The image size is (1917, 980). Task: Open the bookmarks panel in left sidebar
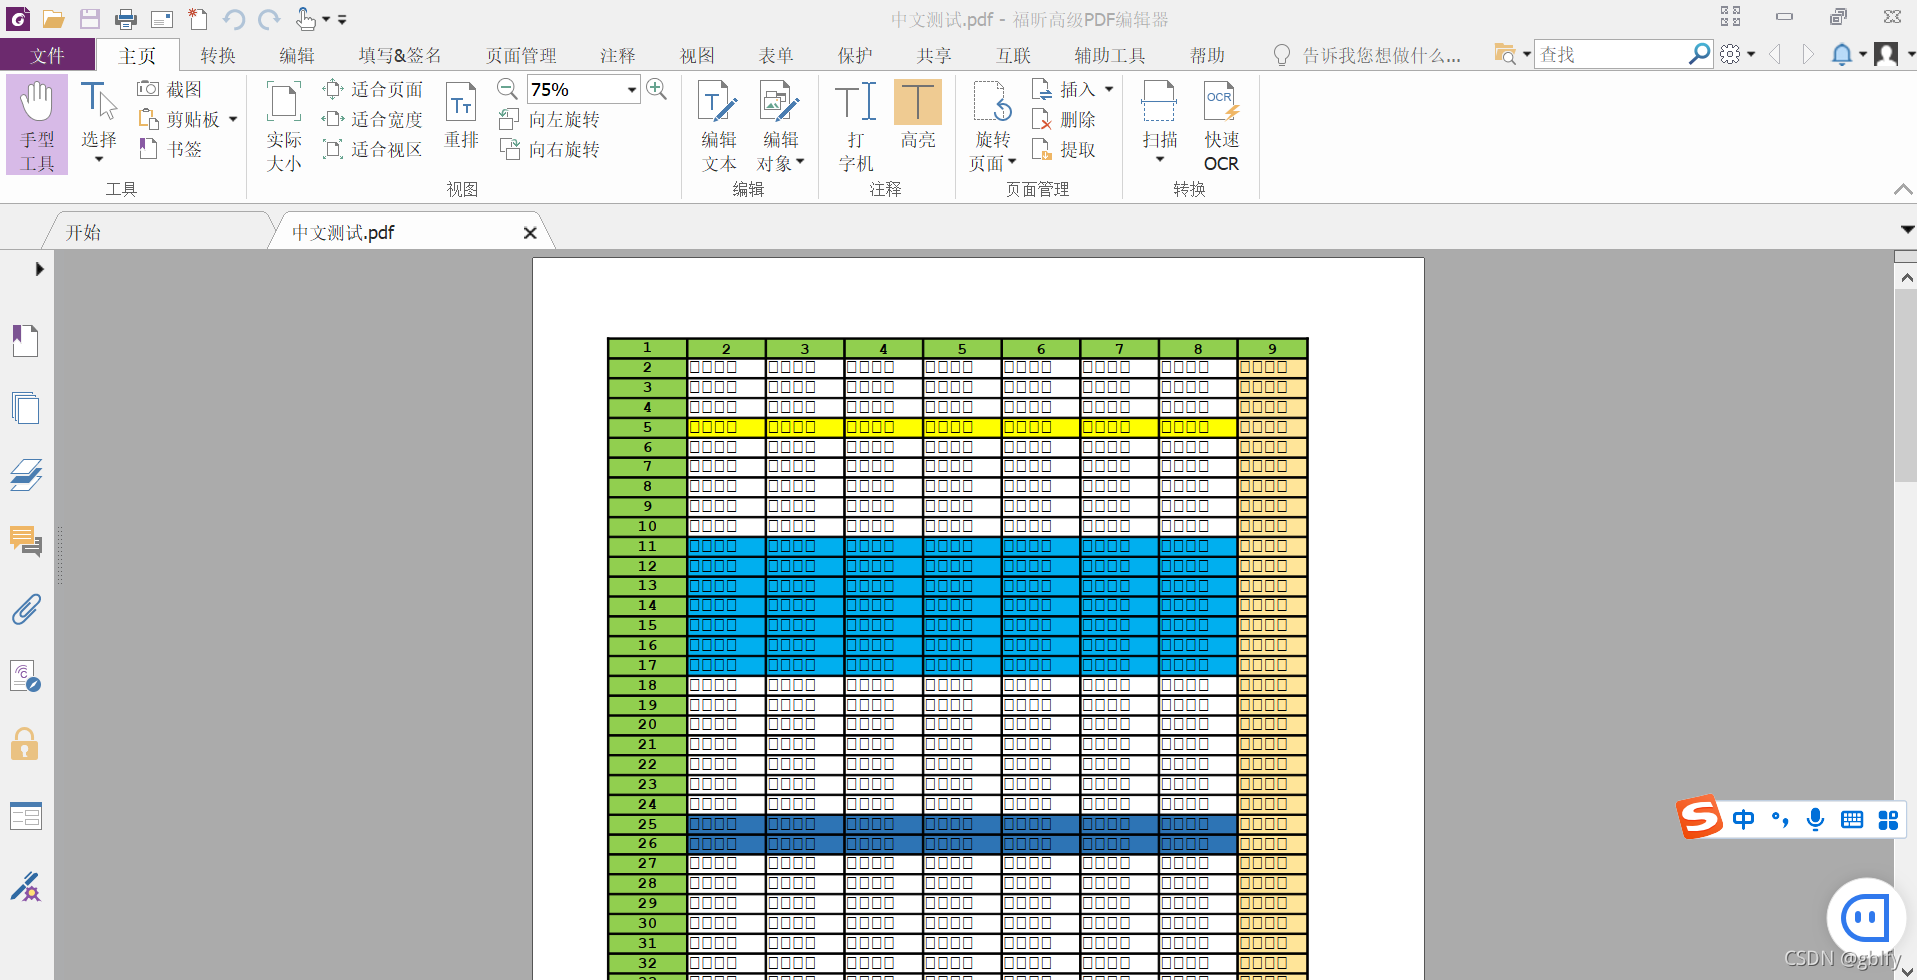25,341
